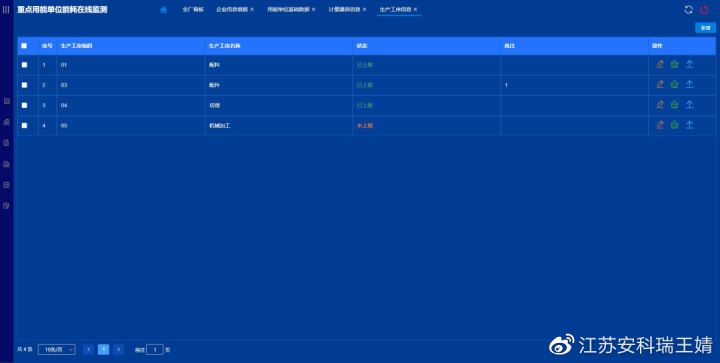This screenshot has width=720, height=363.
Task: Click the edit pencil icon for row 01
Action: (660, 65)
